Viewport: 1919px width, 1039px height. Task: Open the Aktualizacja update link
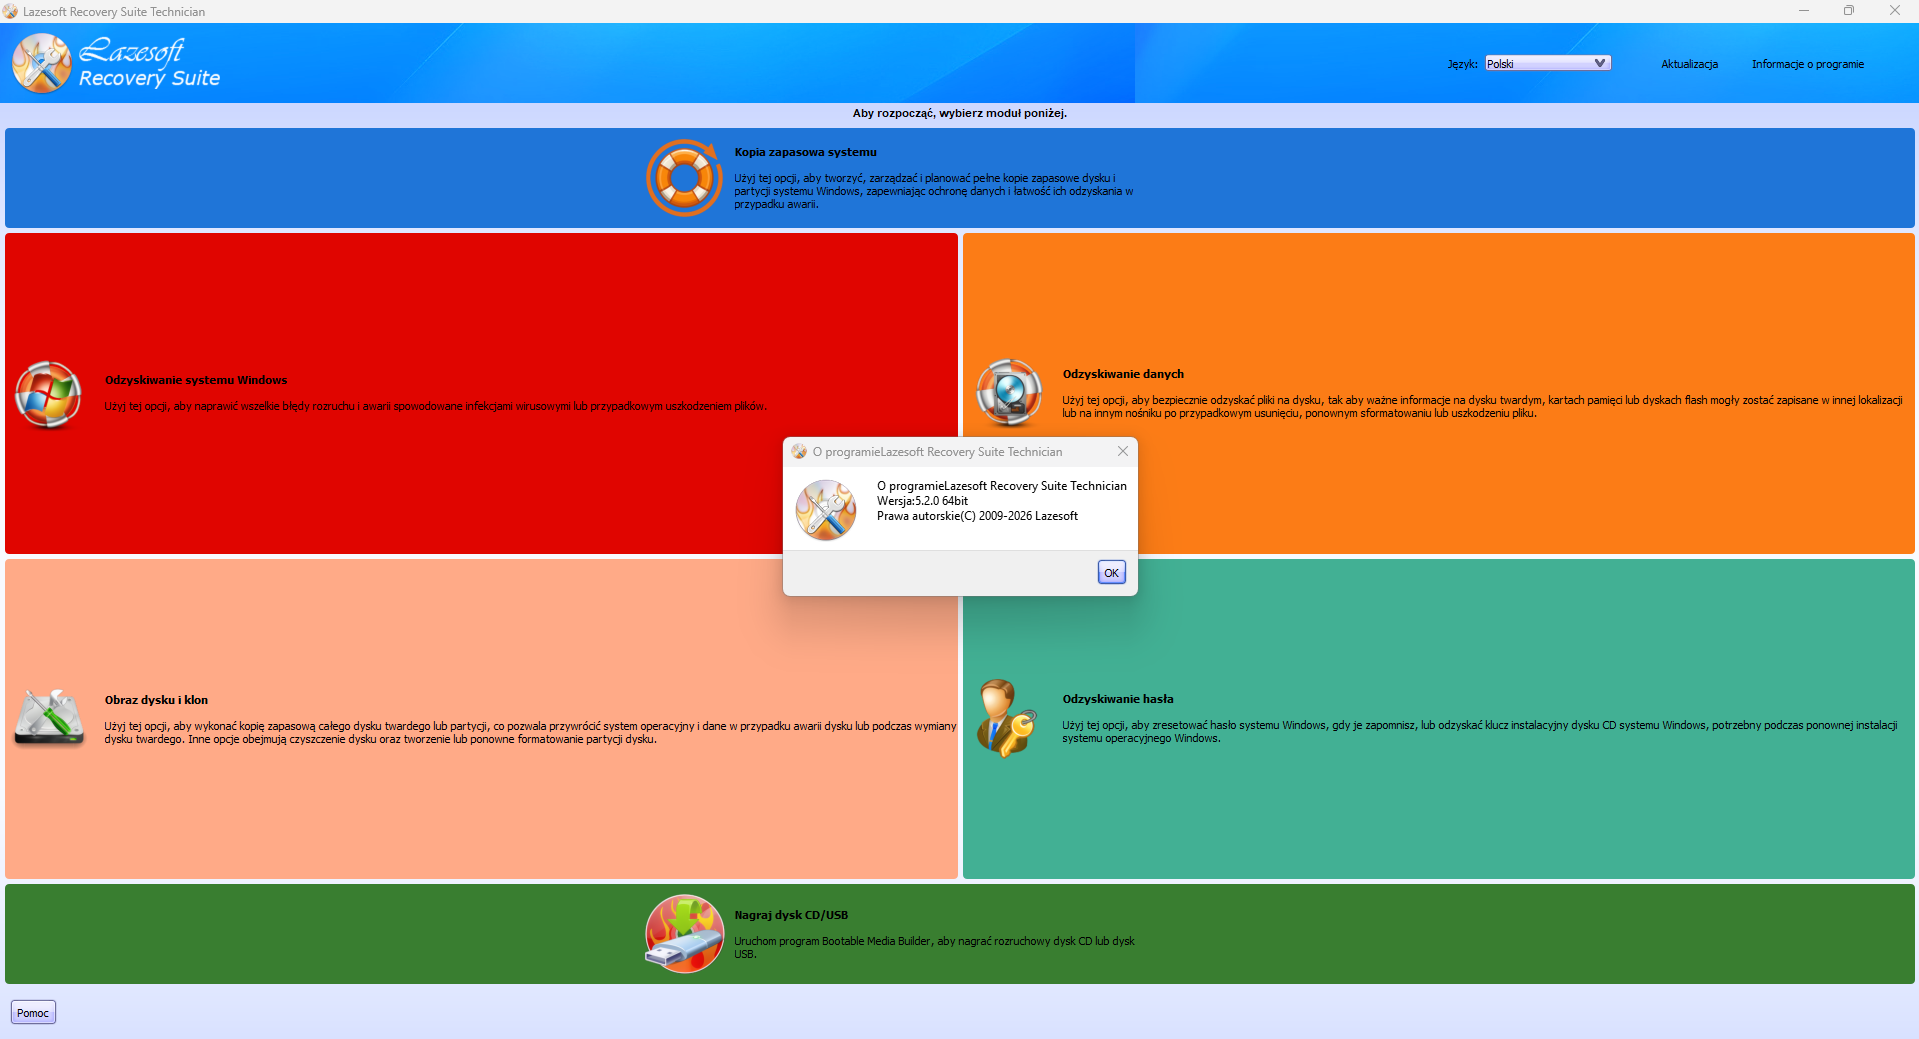tap(1690, 64)
